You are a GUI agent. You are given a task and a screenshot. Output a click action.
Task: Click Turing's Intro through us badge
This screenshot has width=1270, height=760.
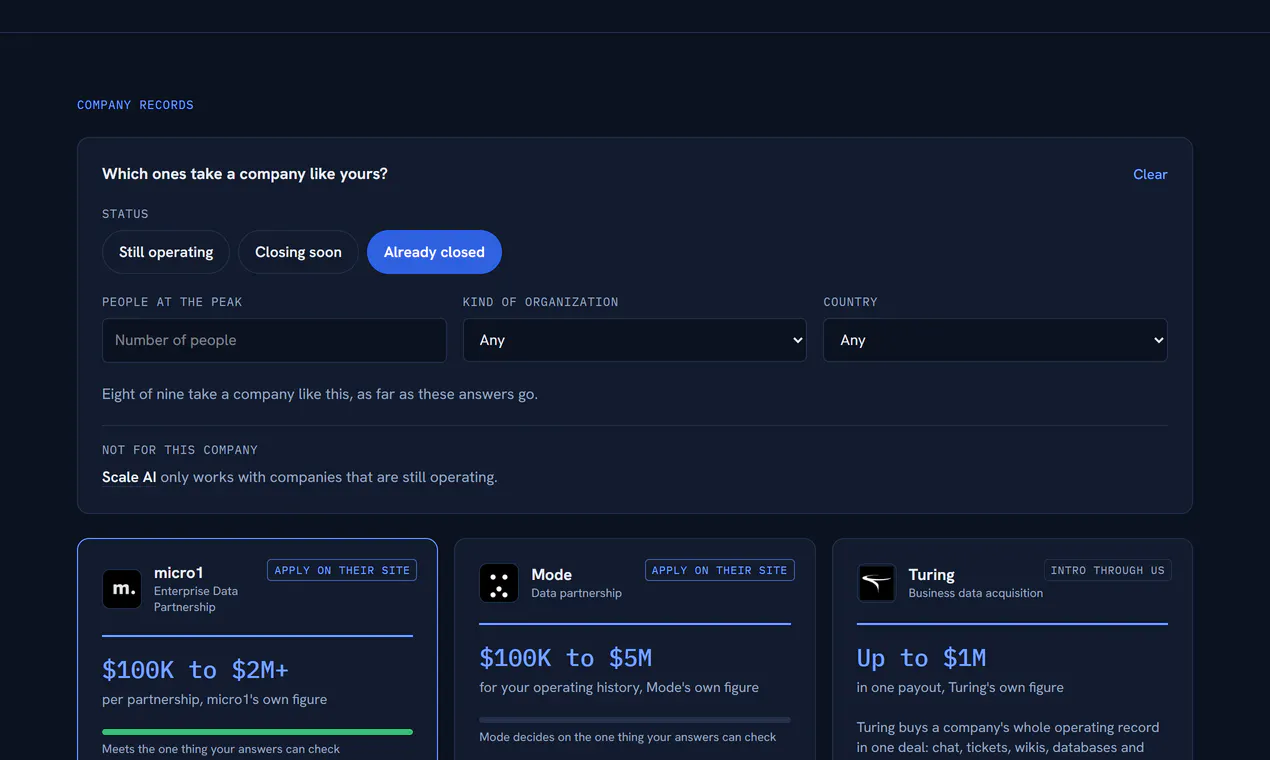point(1108,570)
